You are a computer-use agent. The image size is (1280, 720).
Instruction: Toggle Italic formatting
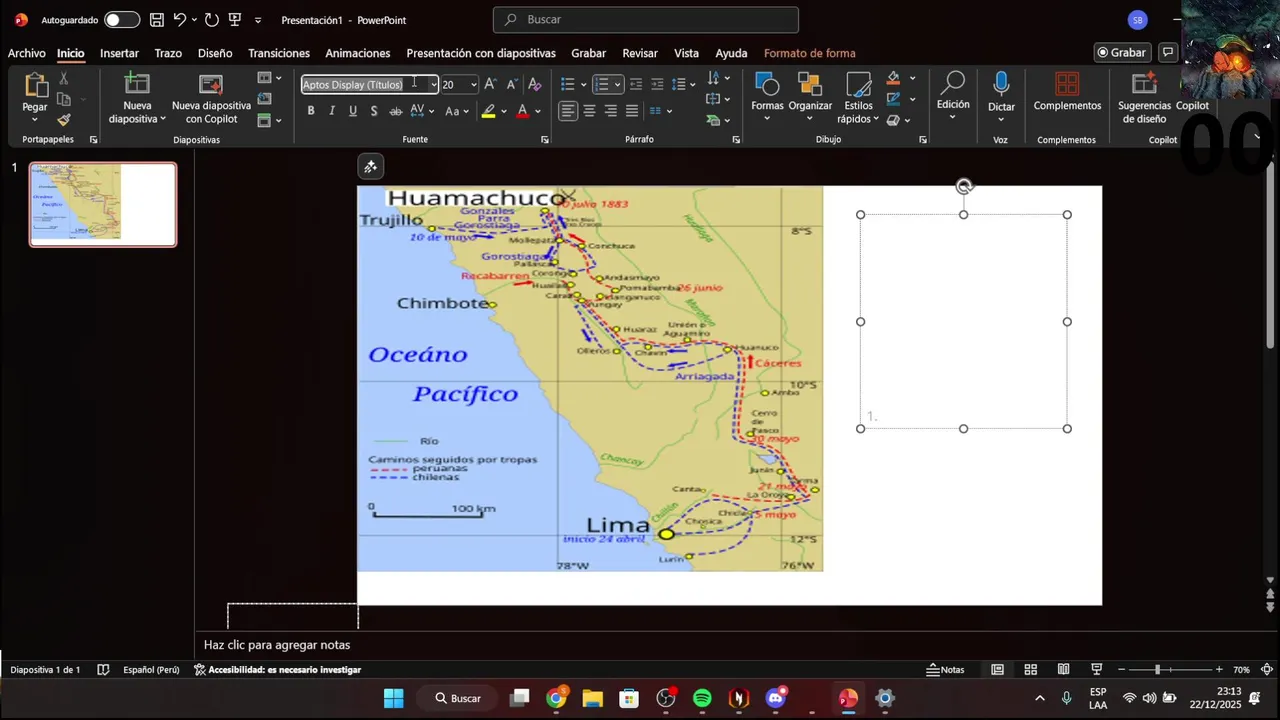pyautogui.click(x=332, y=111)
